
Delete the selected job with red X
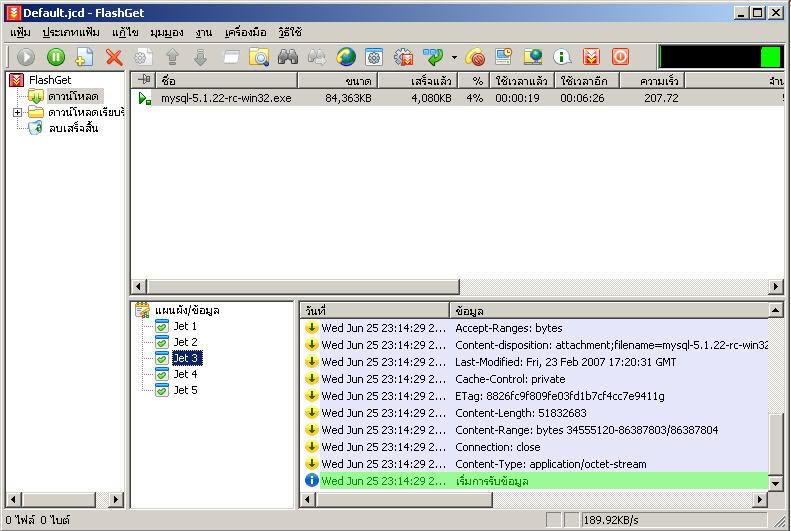(x=114, y=57)
